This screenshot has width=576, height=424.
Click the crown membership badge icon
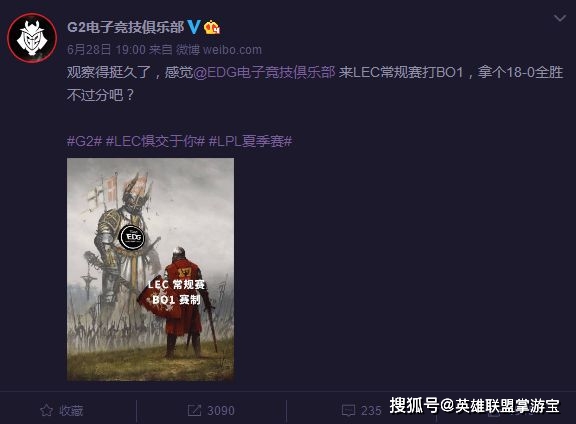click(212, 28)
